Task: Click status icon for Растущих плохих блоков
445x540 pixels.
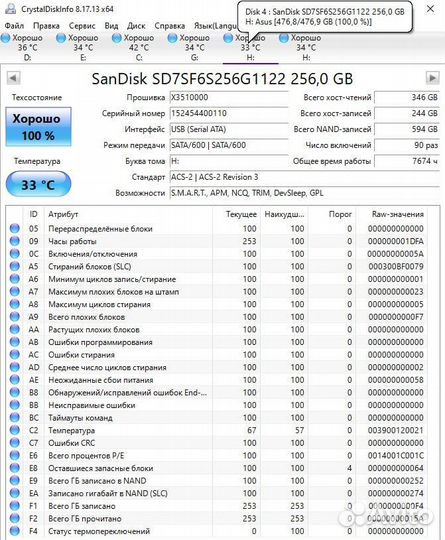Action: click(x=14, y=330)
